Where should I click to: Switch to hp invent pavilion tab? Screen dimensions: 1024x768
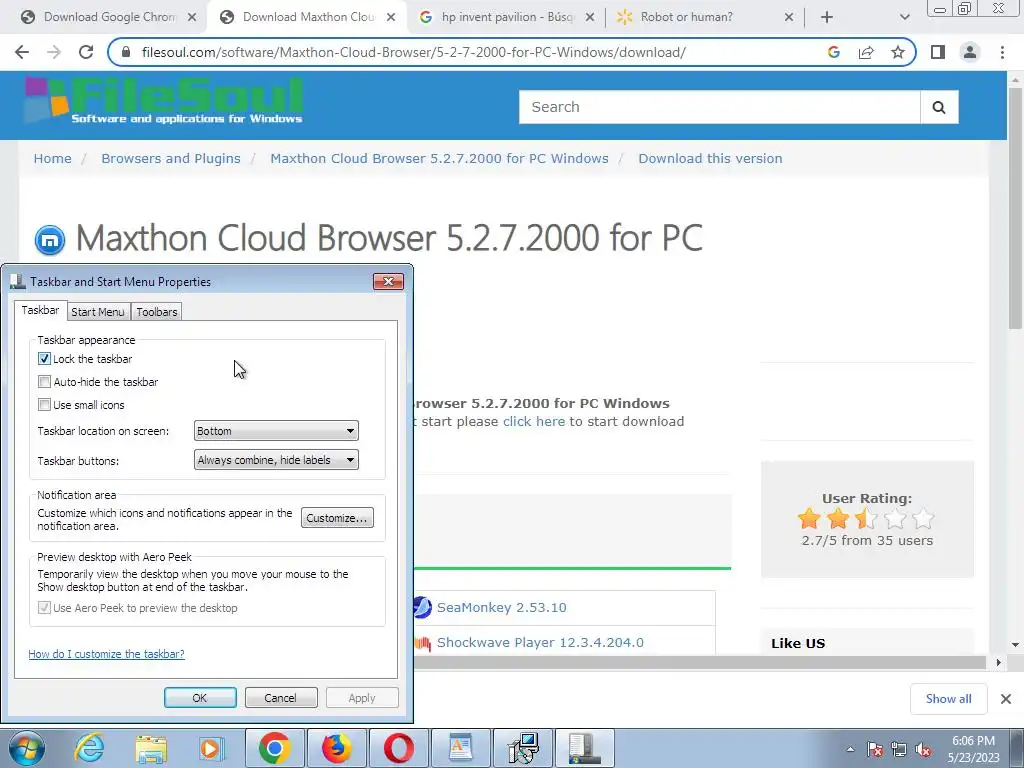coord(507,17)
